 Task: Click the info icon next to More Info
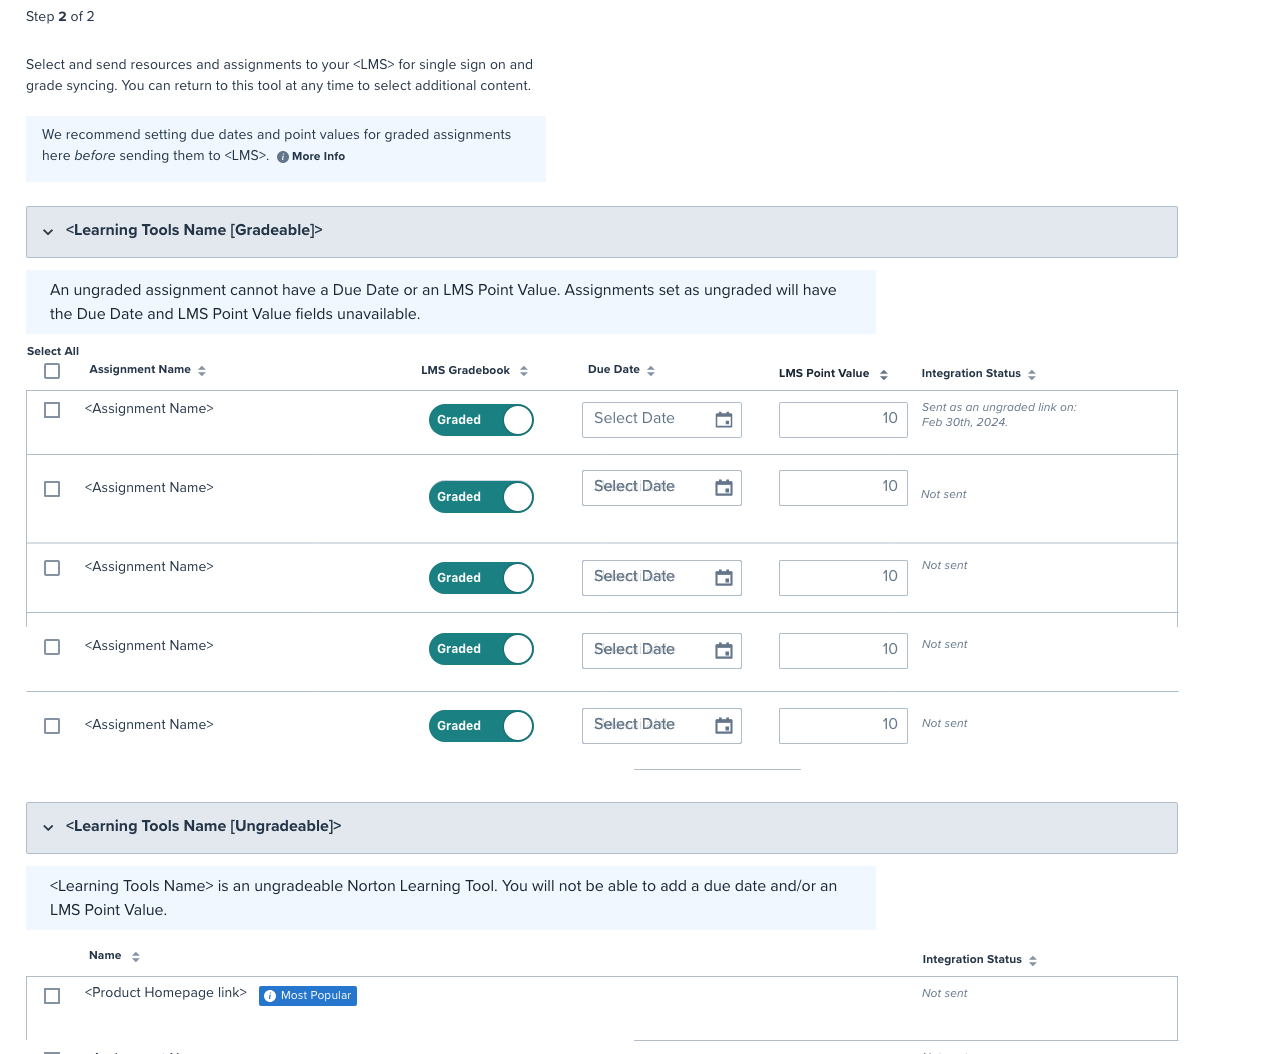282,156
